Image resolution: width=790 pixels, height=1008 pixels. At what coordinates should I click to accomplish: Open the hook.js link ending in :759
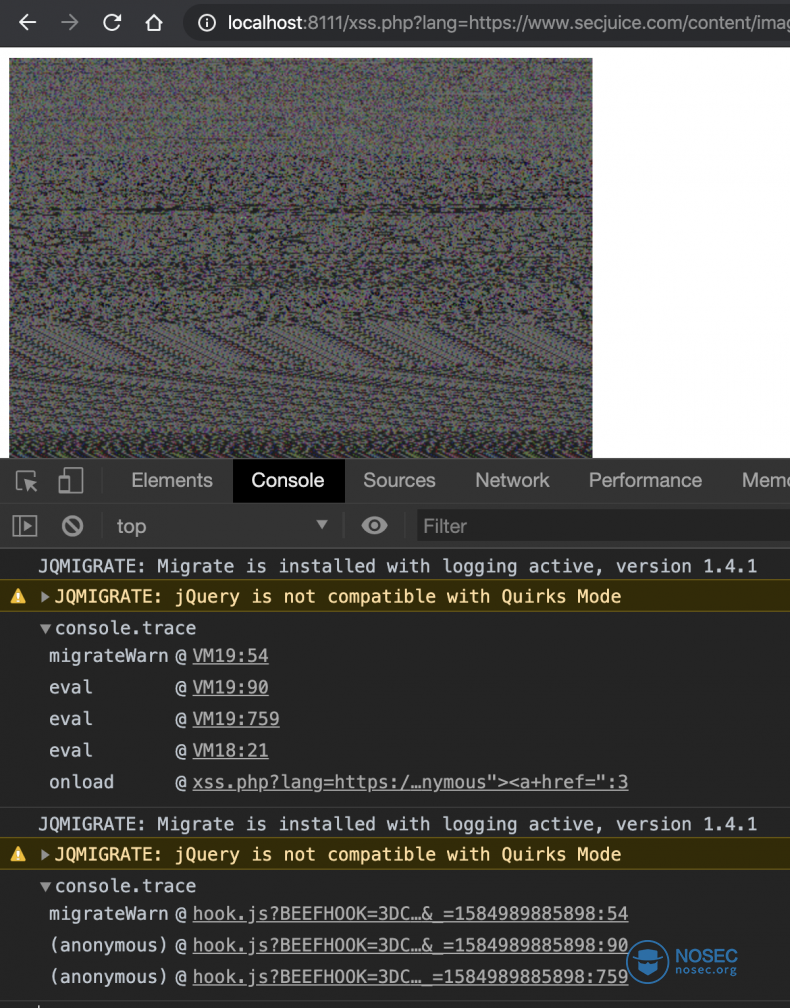[x=410, y=976]
